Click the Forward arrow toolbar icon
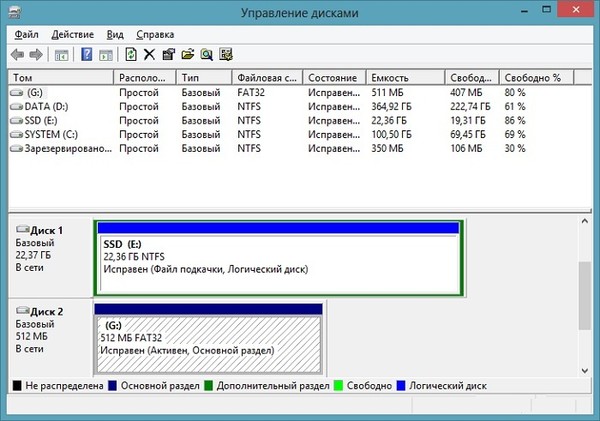 (36, 55)
